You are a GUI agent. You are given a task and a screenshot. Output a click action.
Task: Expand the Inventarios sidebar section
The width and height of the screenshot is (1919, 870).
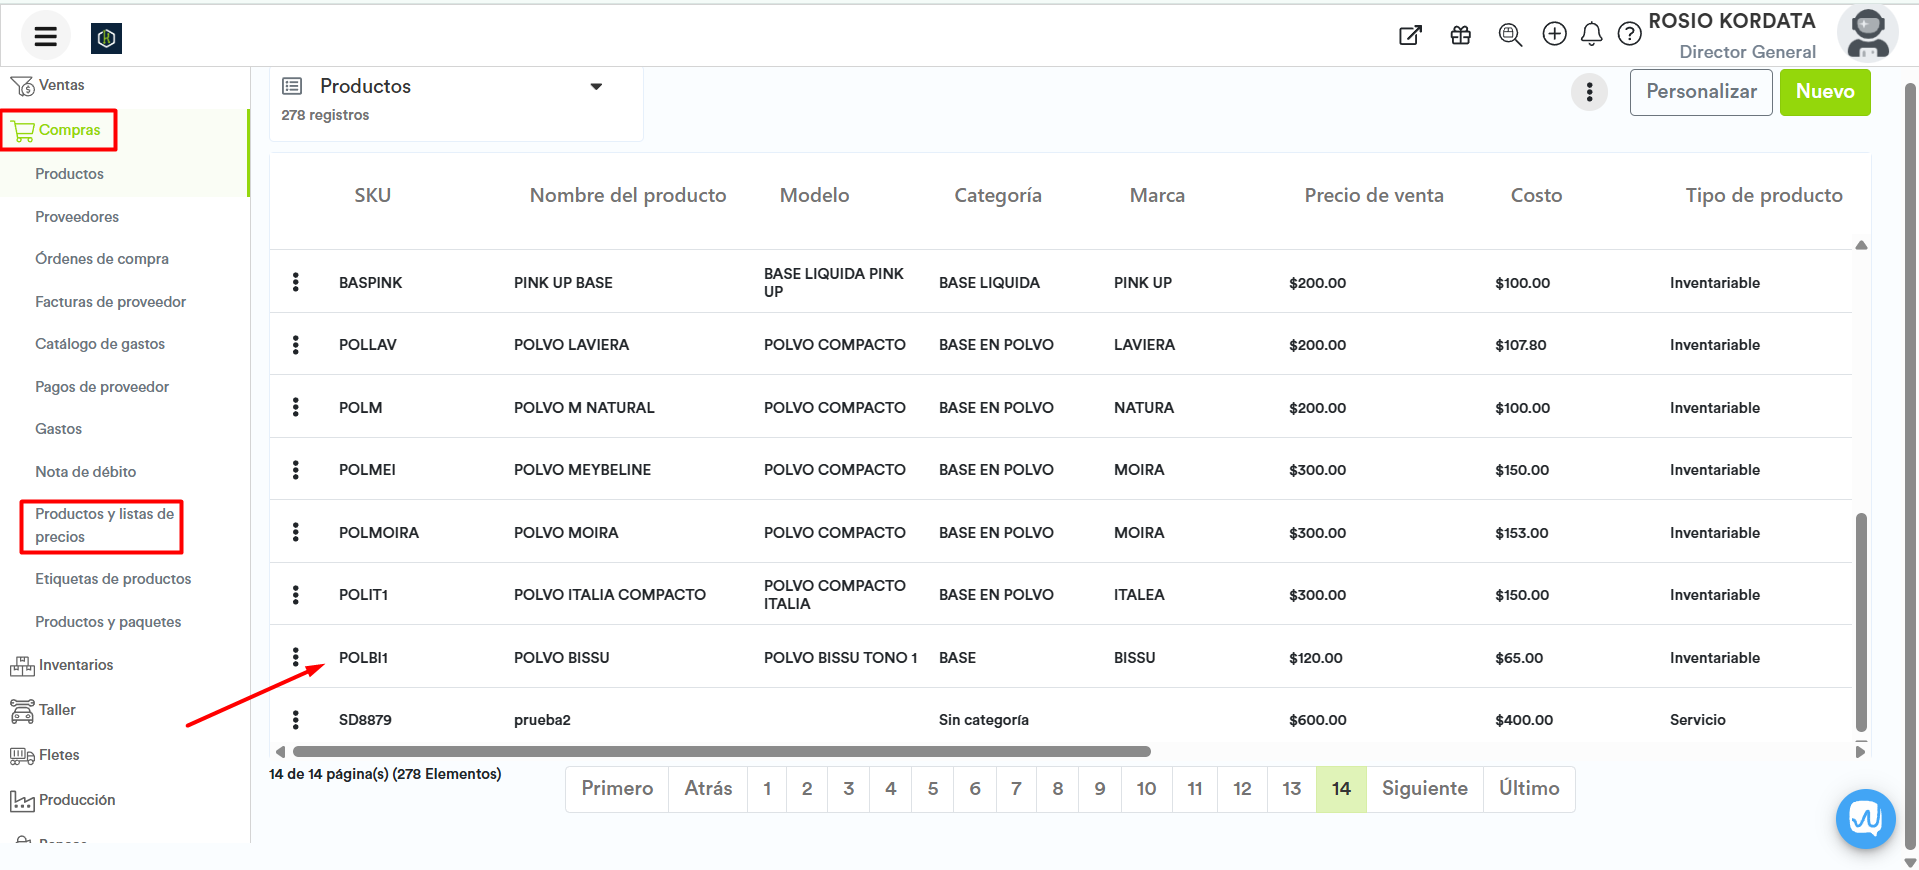click(75, 665)
